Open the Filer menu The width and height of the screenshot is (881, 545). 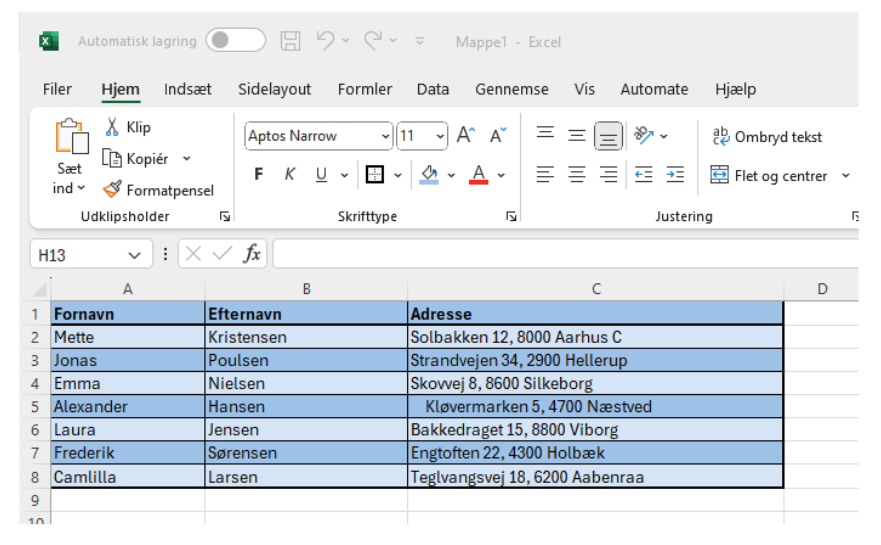point(57,89)
